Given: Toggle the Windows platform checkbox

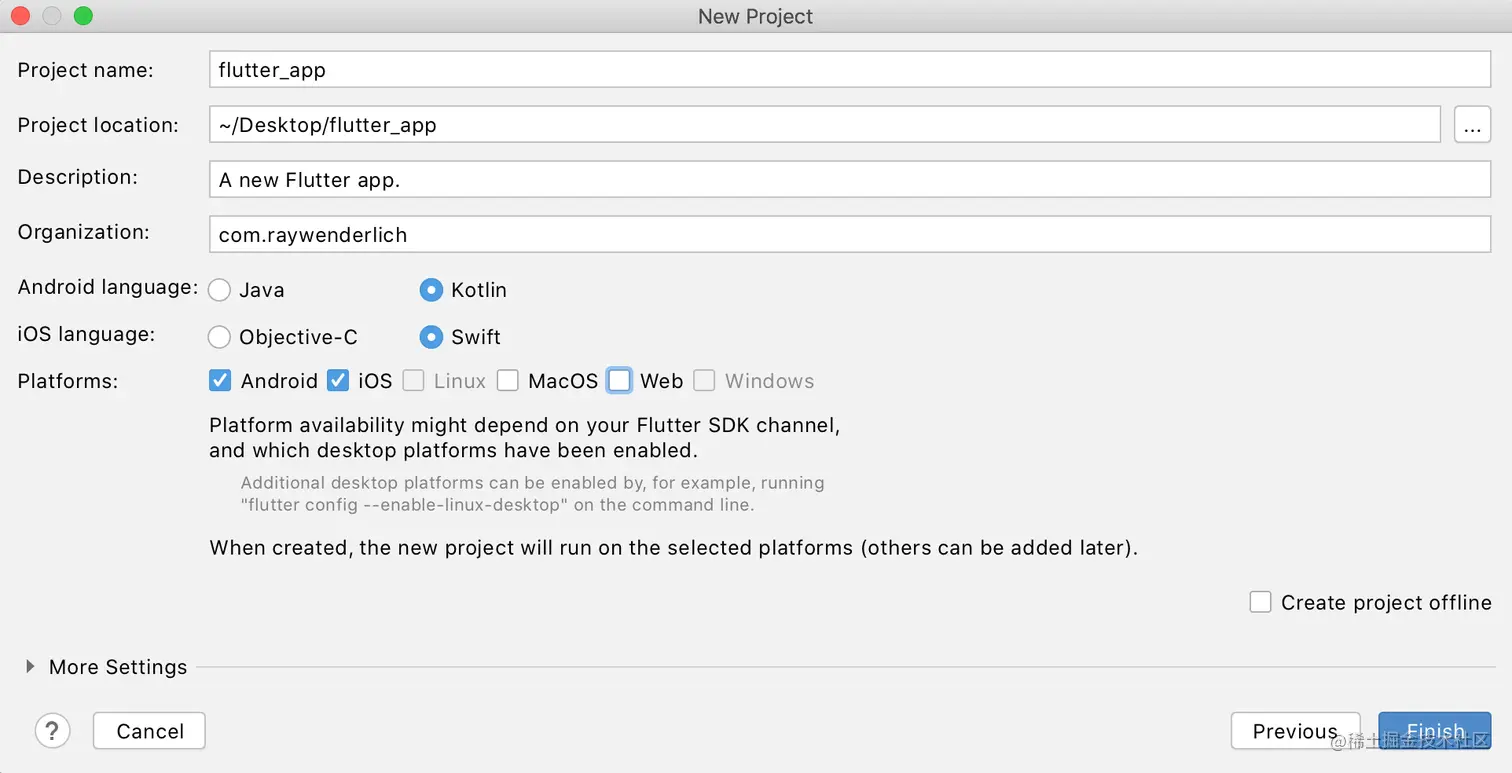Looking at the screenshot, I should coord(705,381).
